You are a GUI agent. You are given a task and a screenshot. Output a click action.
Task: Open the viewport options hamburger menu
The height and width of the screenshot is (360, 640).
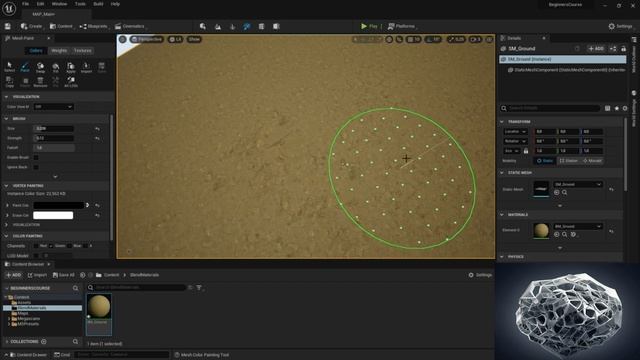coord(122,39)
